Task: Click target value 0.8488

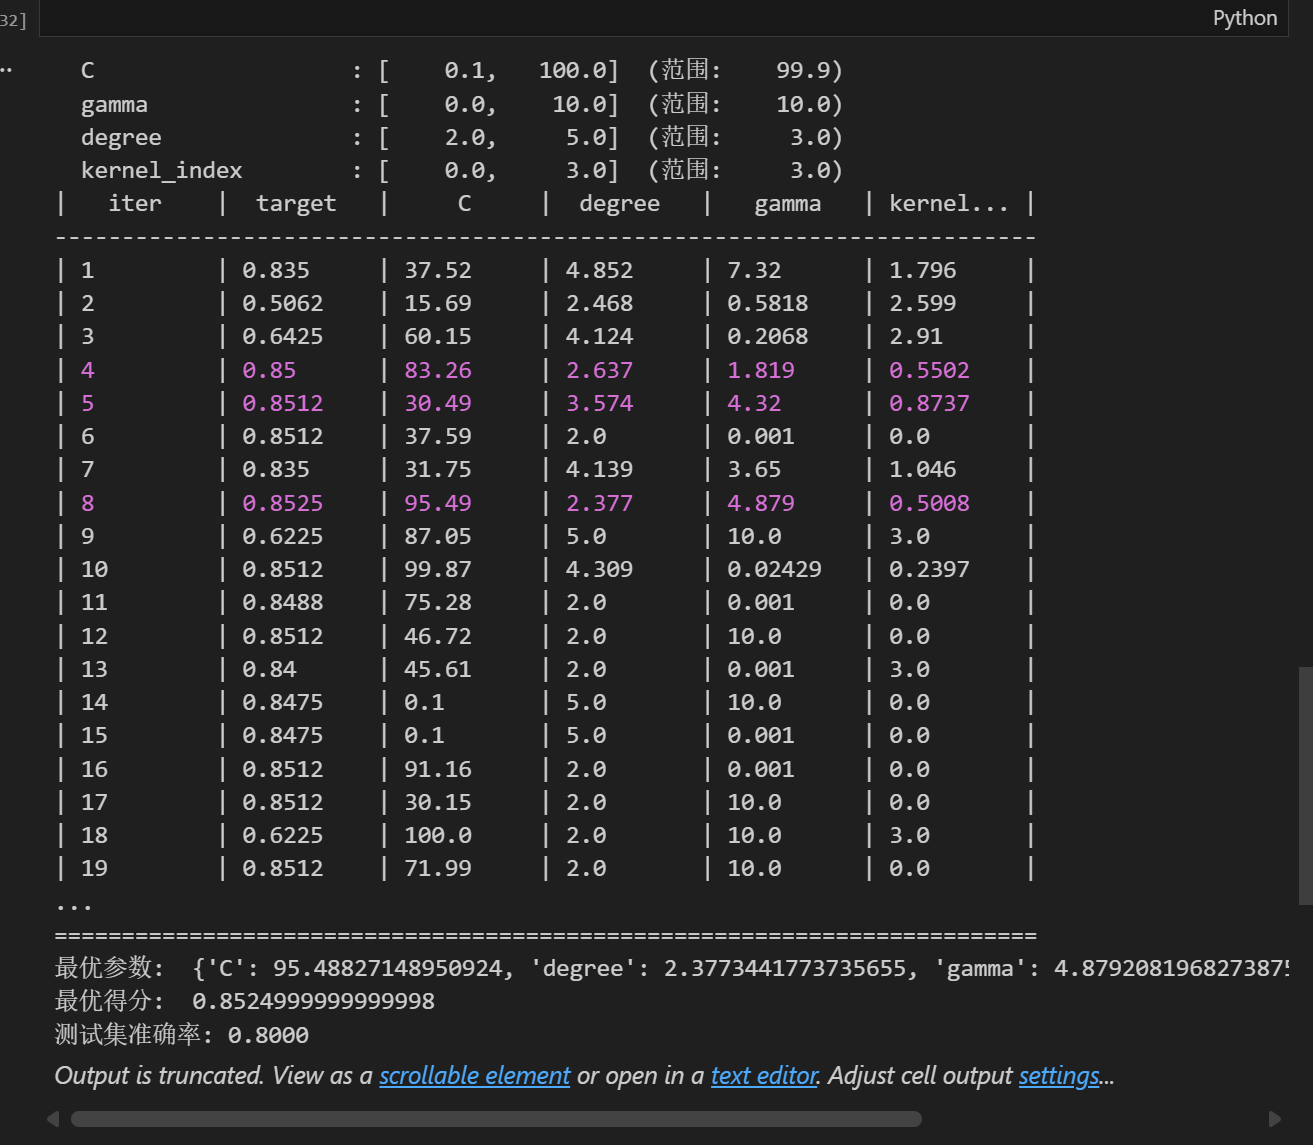Action: pos(283,603)
